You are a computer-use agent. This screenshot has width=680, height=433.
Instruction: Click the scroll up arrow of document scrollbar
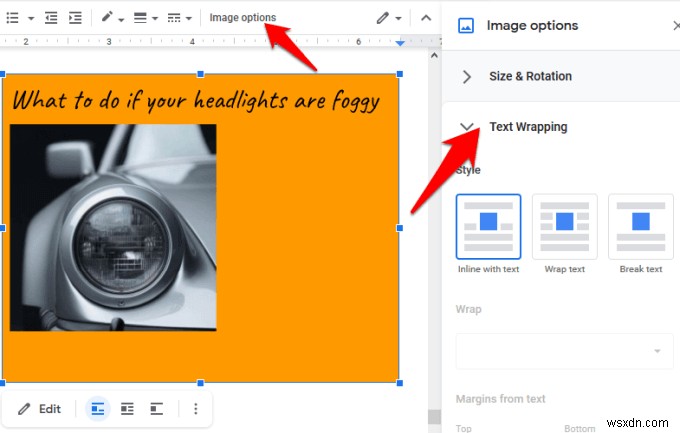[x=434, y=56]
